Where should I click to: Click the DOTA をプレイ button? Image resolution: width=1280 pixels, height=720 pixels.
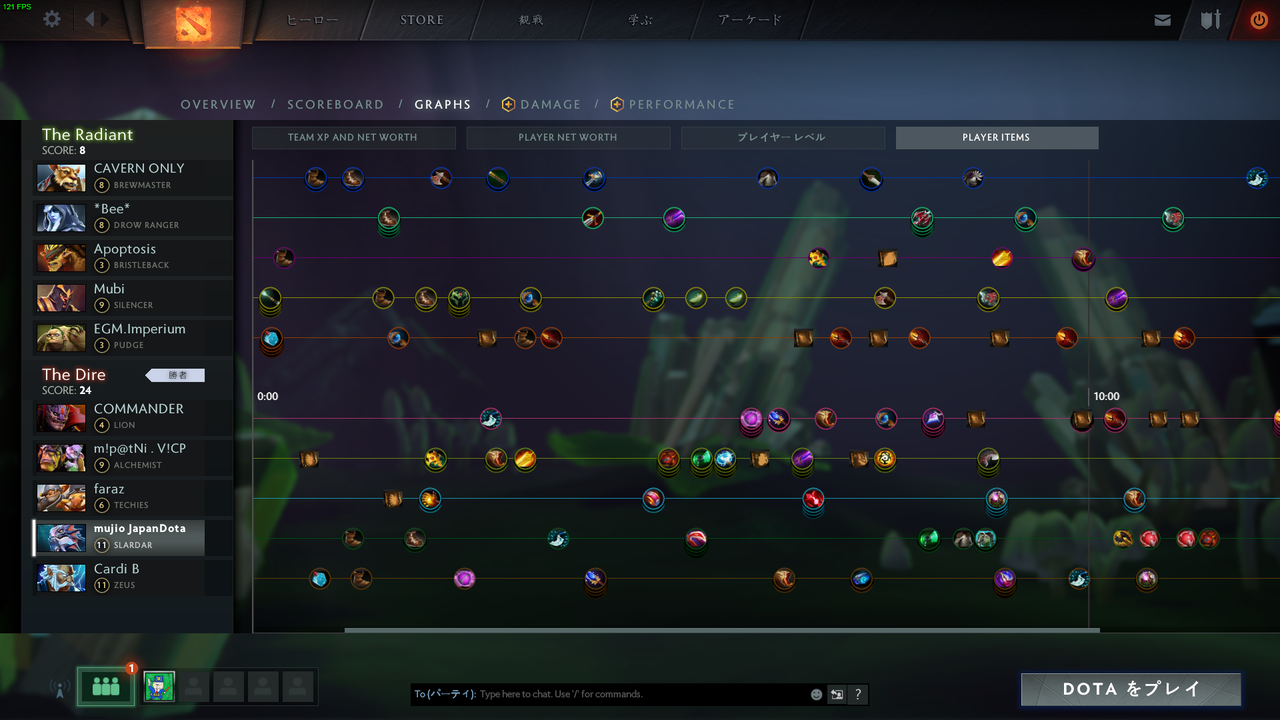click(1131, 689)
